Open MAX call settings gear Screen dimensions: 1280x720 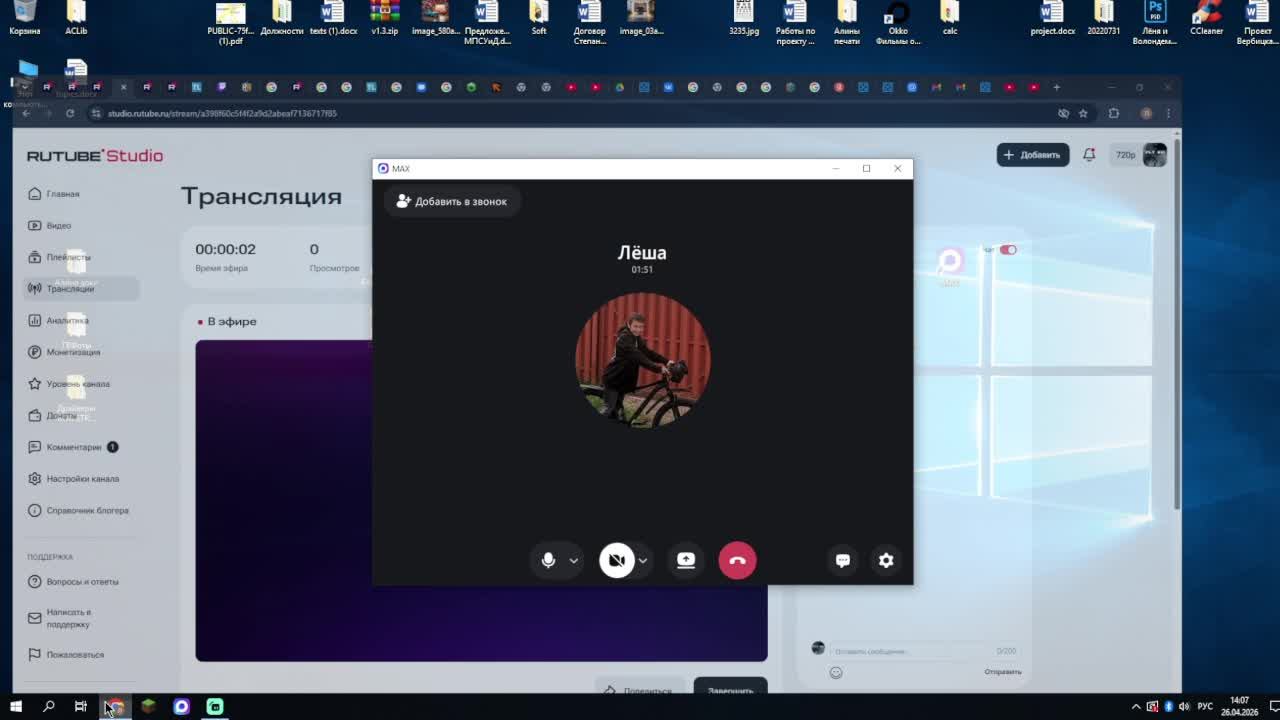coord(886,560)
